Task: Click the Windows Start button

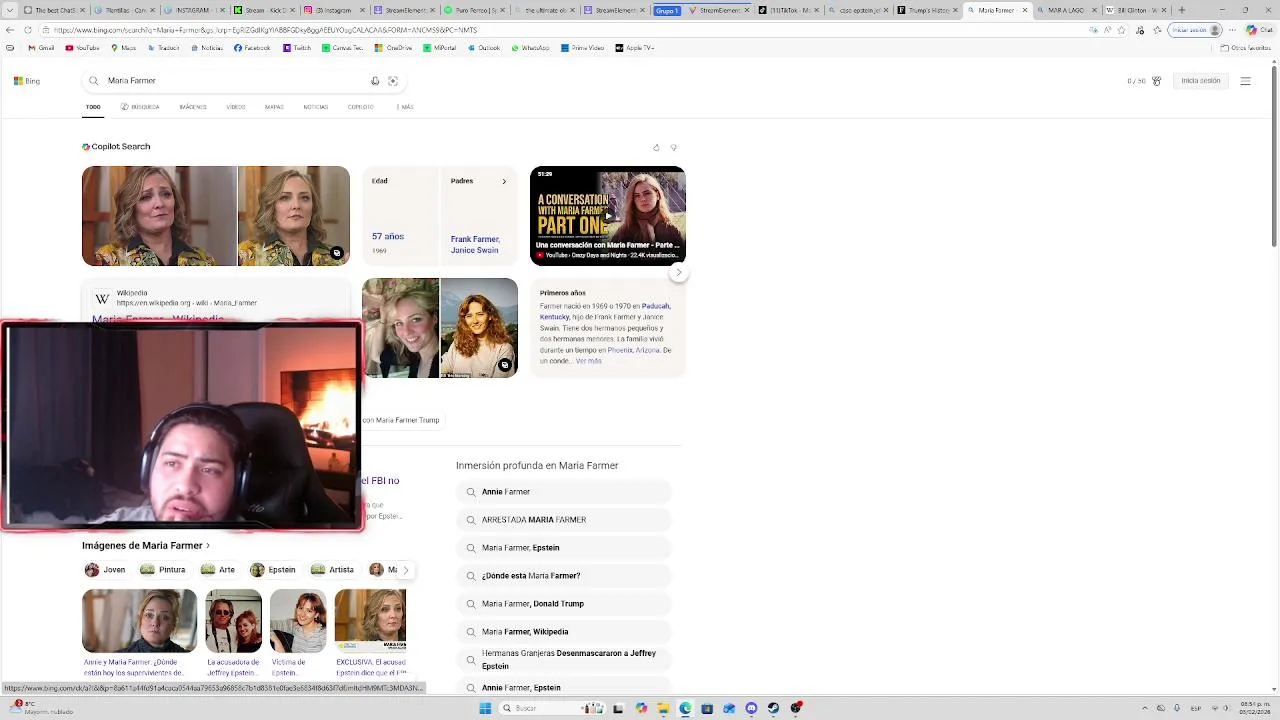Action: tap(485, 708)
